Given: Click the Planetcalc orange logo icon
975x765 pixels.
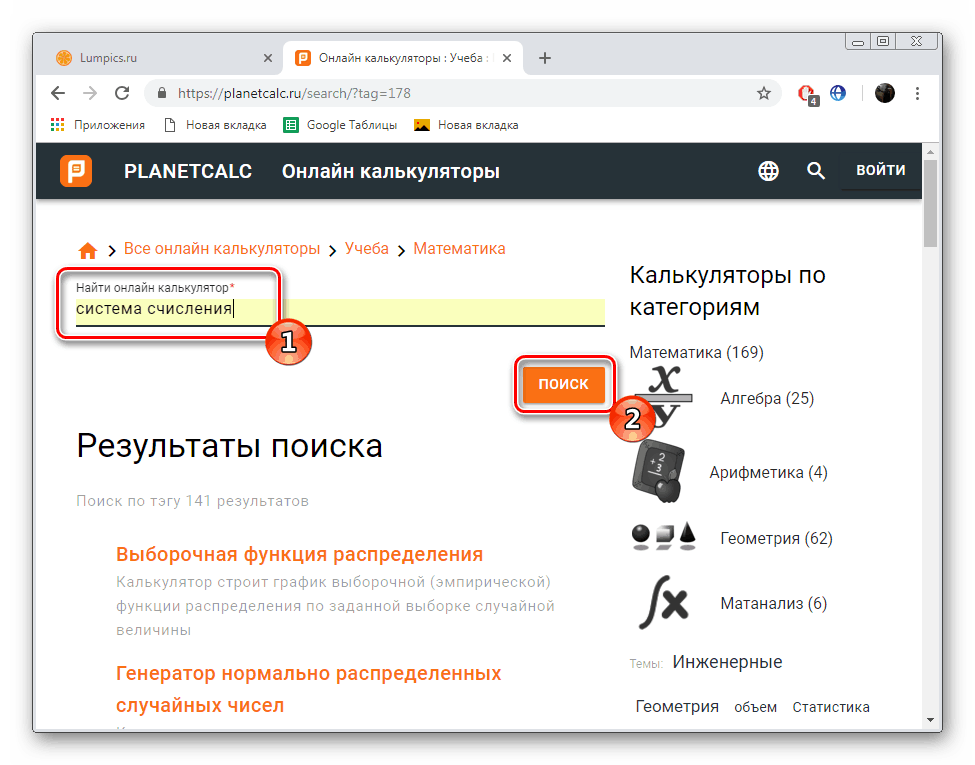Looking at the screenshot, I should click(x=76, y=171).
